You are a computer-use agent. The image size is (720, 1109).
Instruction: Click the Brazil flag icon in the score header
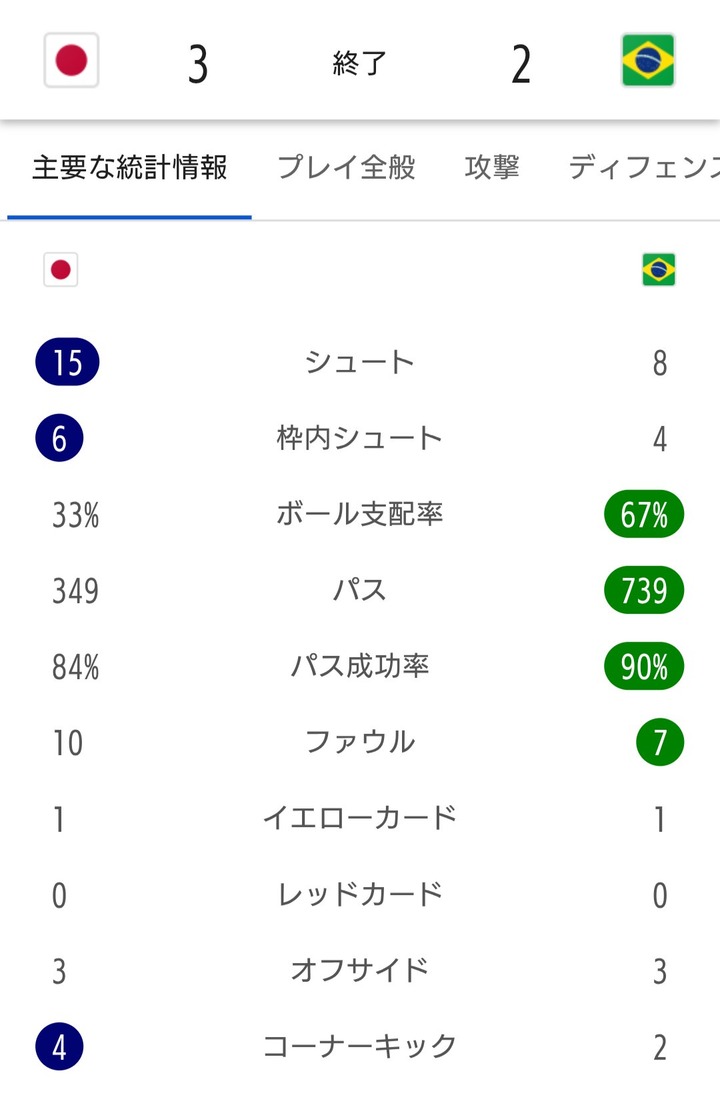point(647,61)
